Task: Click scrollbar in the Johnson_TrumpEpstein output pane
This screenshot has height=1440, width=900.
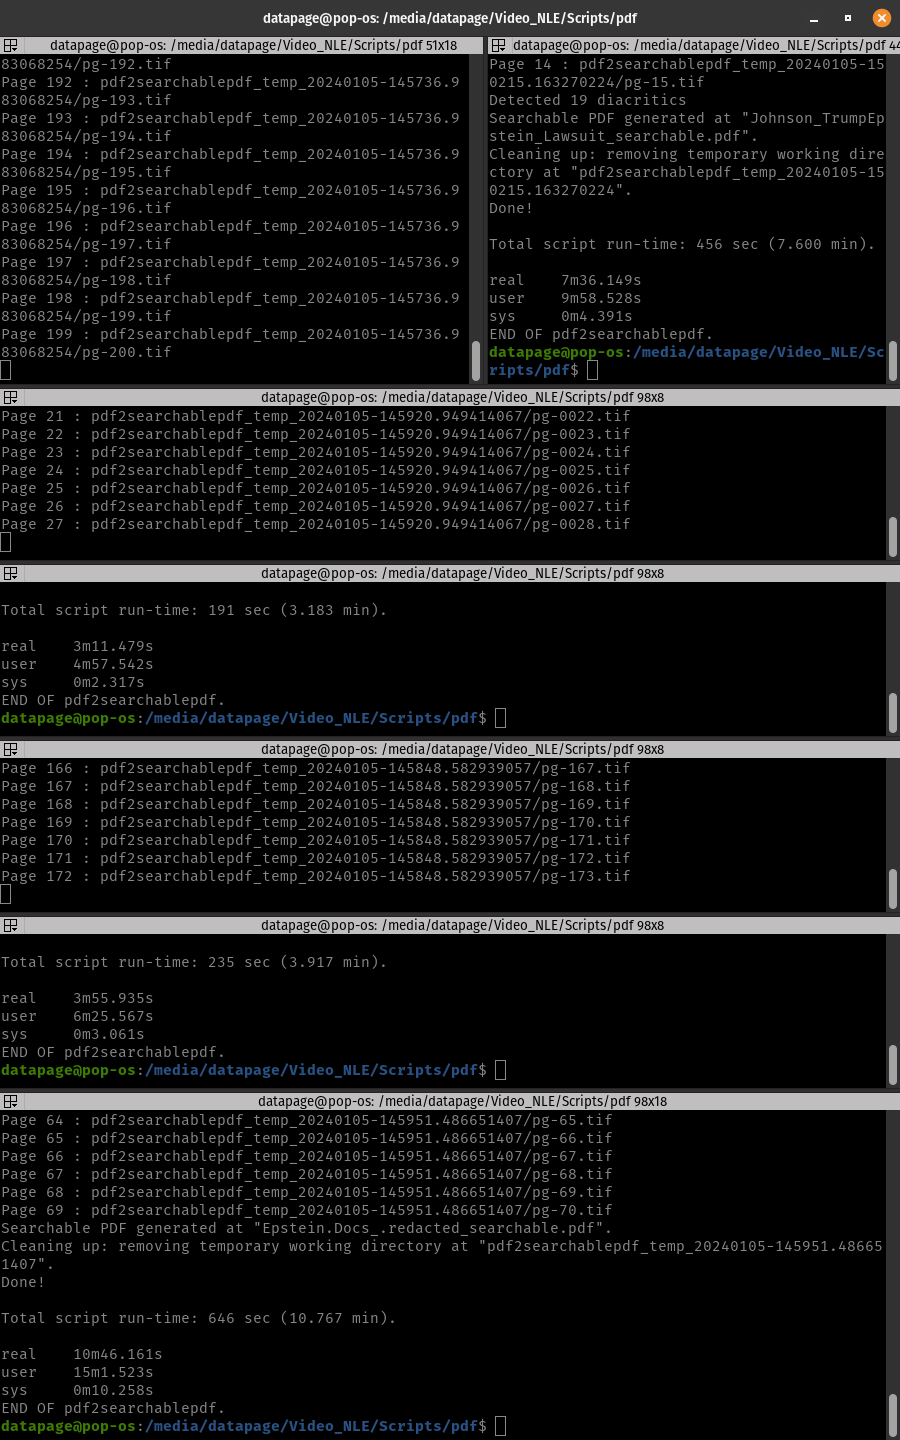Action: point(892,360)
